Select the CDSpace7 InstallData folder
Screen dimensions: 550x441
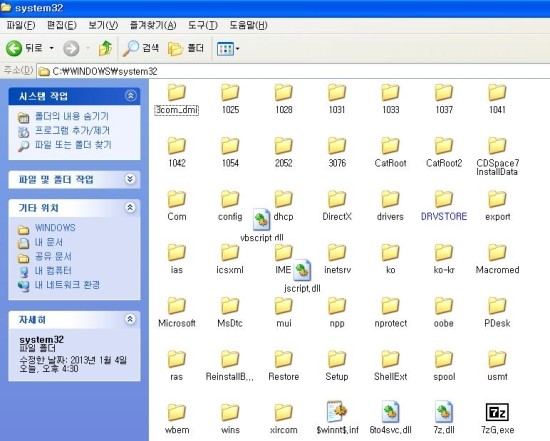(497, 157)
